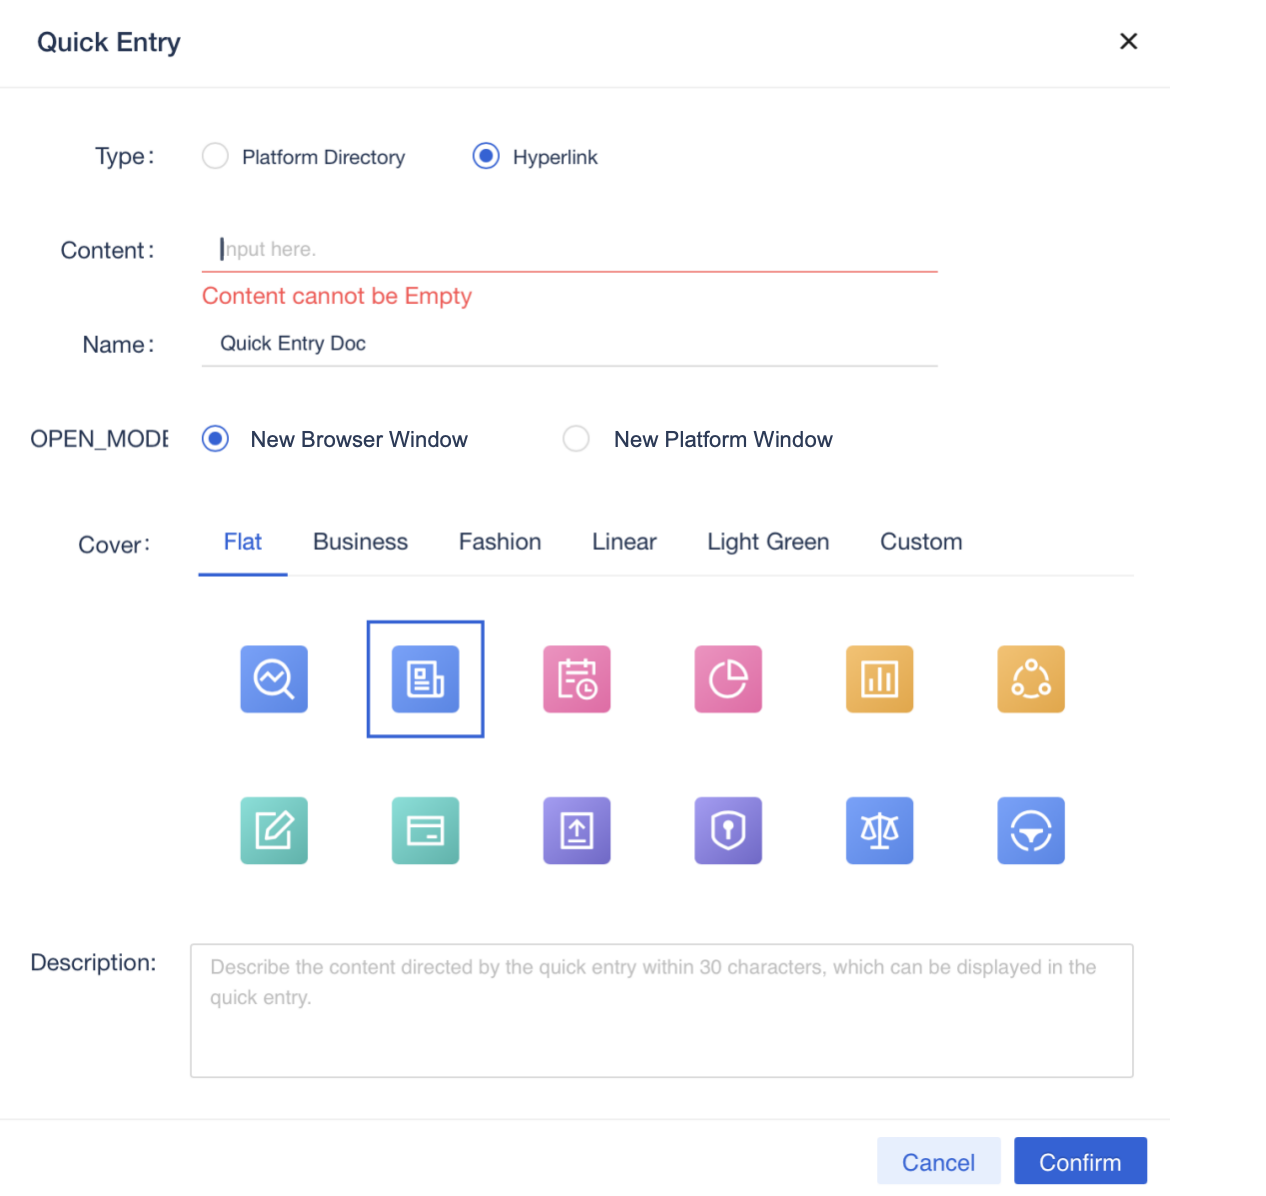Click the 'Description:' label

93,963
